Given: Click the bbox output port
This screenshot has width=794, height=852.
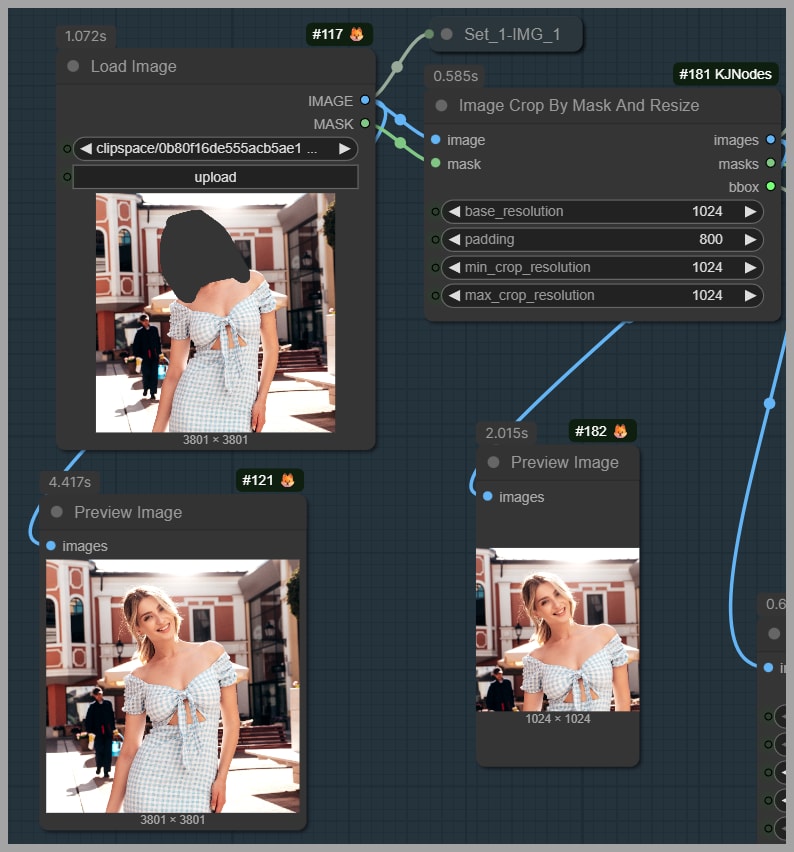Looking at the screenshot, I should point(770,186).
